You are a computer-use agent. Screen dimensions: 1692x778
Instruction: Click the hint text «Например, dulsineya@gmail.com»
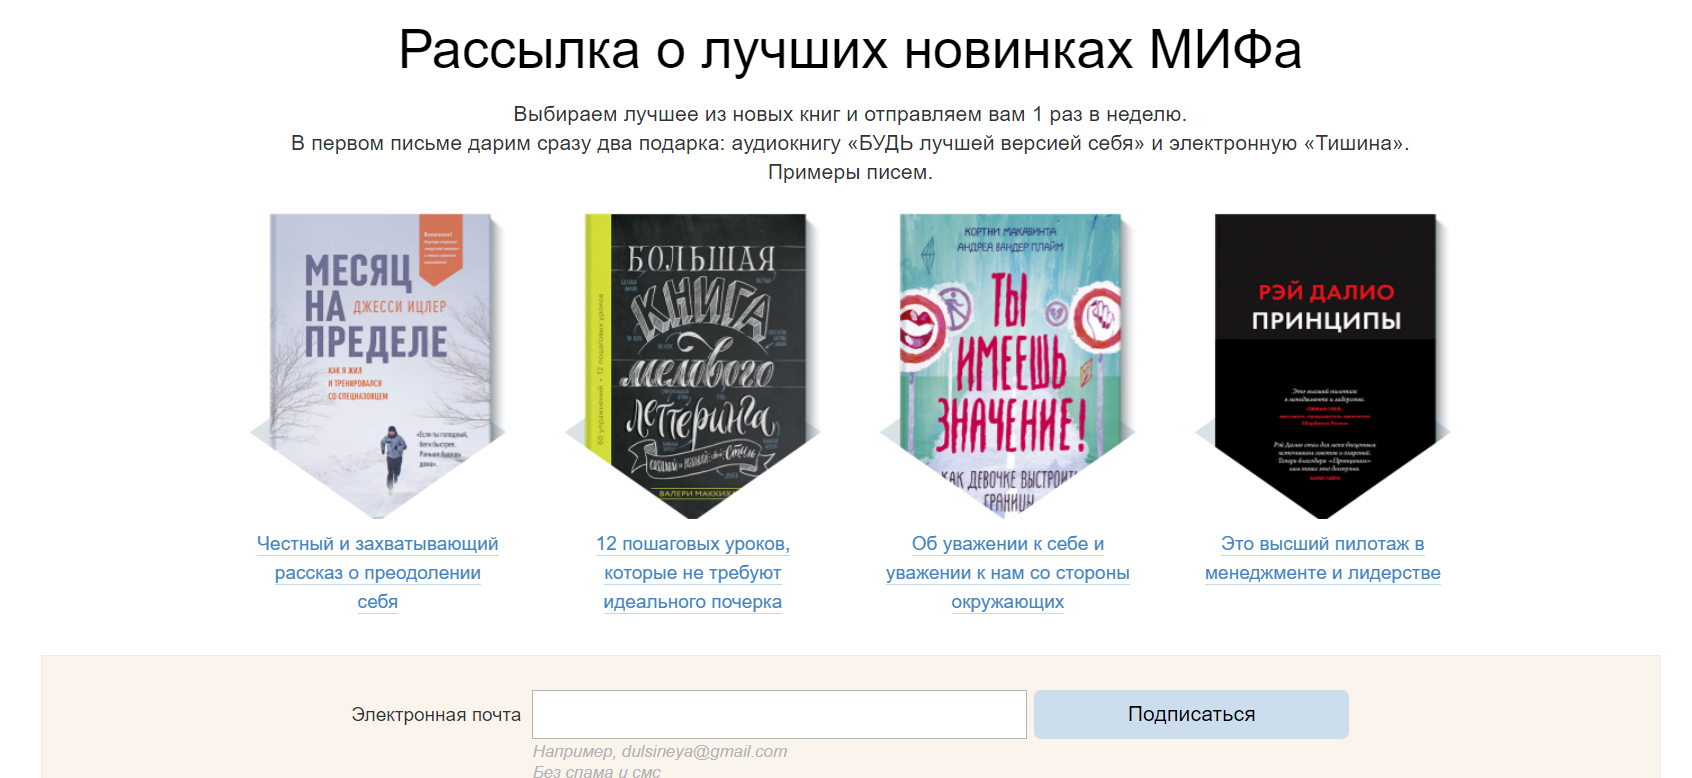coord(660,751)
